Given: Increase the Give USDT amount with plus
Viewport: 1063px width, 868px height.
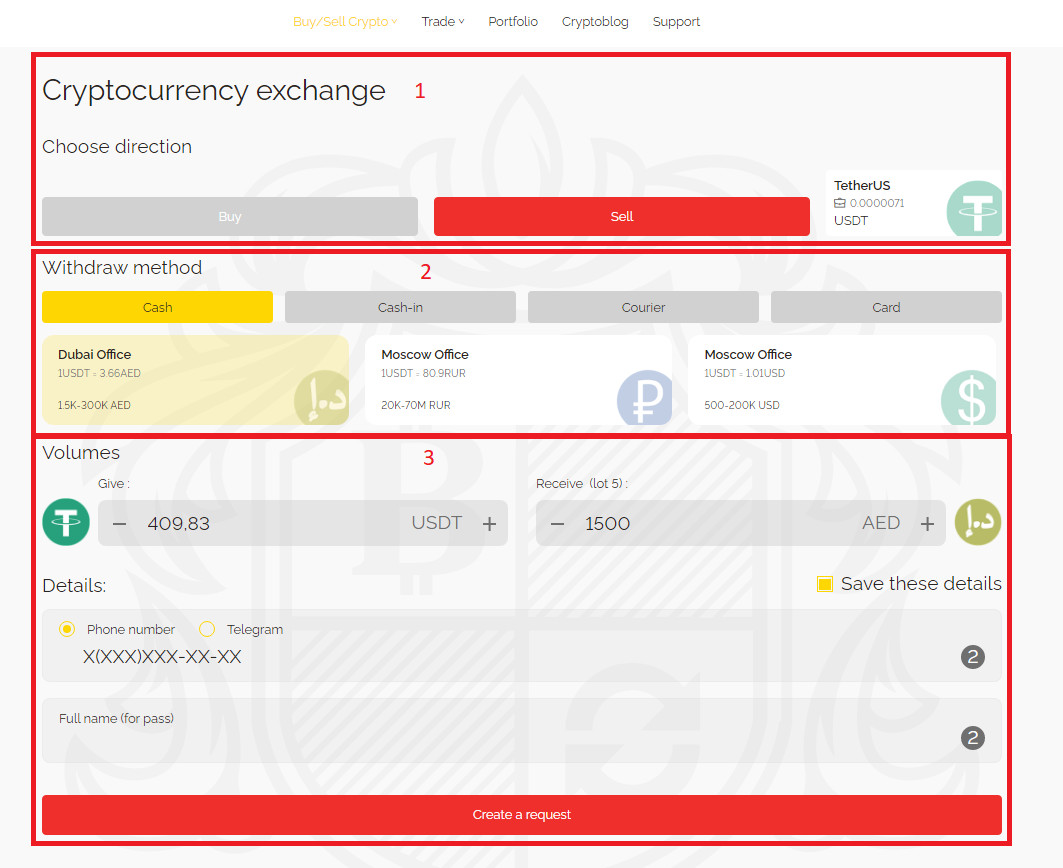Looking at the screenshot, I should 489,524.
